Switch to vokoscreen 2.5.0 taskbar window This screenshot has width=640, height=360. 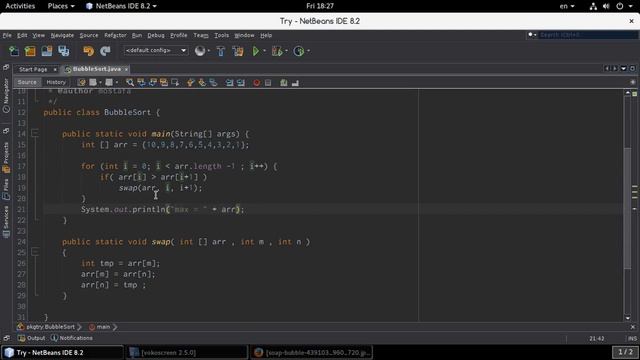(x=187, y=352)
